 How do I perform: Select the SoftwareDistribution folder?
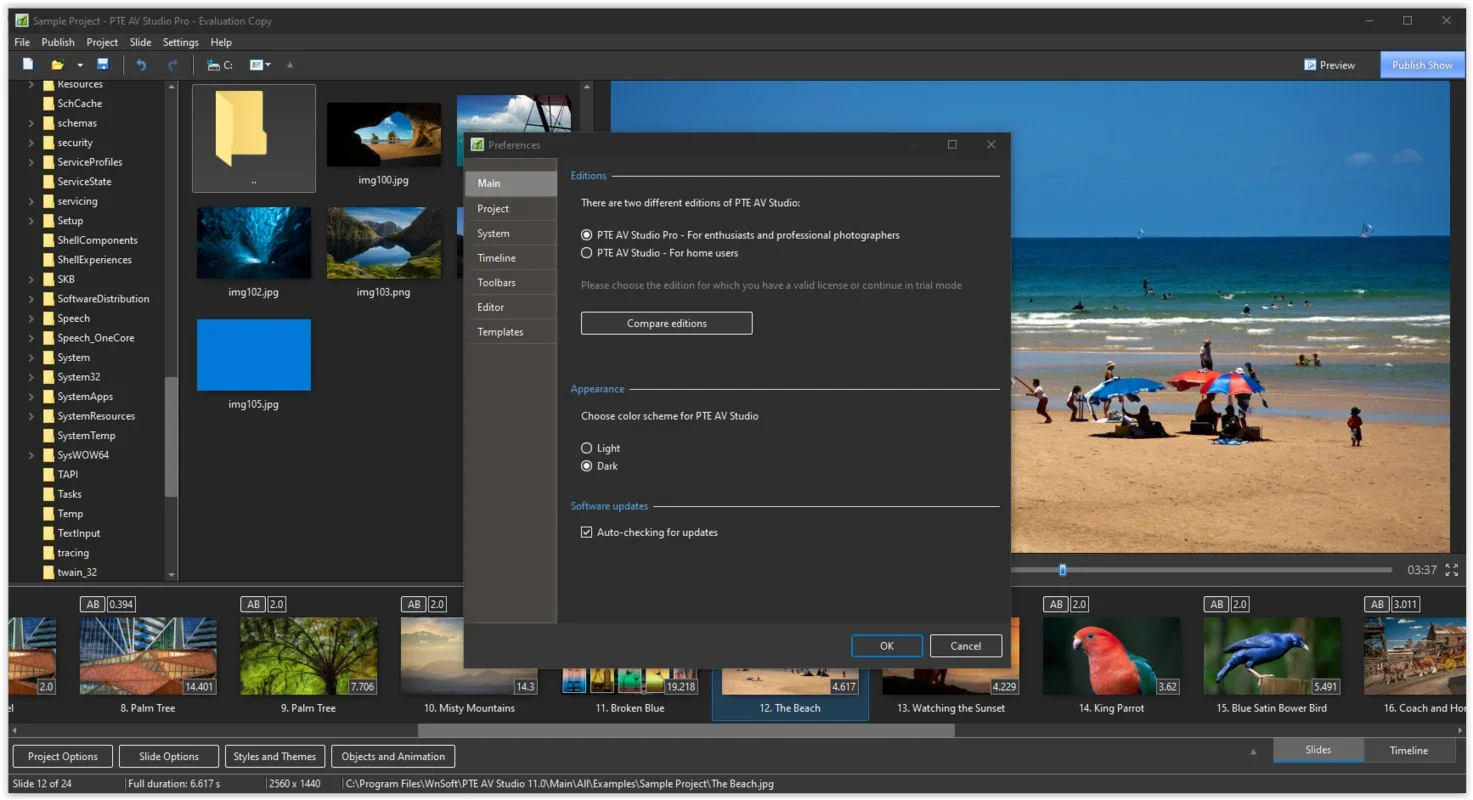point(103,299)
